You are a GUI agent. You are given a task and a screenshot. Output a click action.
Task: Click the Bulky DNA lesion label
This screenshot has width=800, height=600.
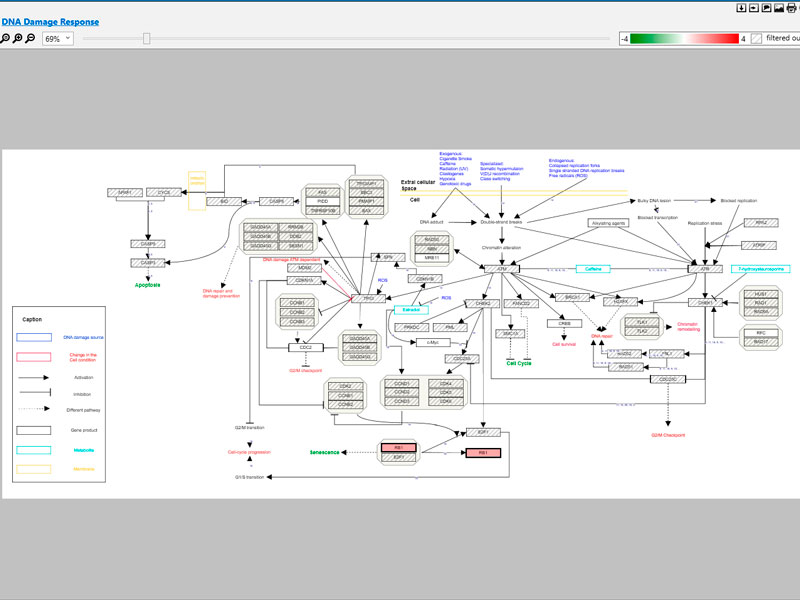654,201
